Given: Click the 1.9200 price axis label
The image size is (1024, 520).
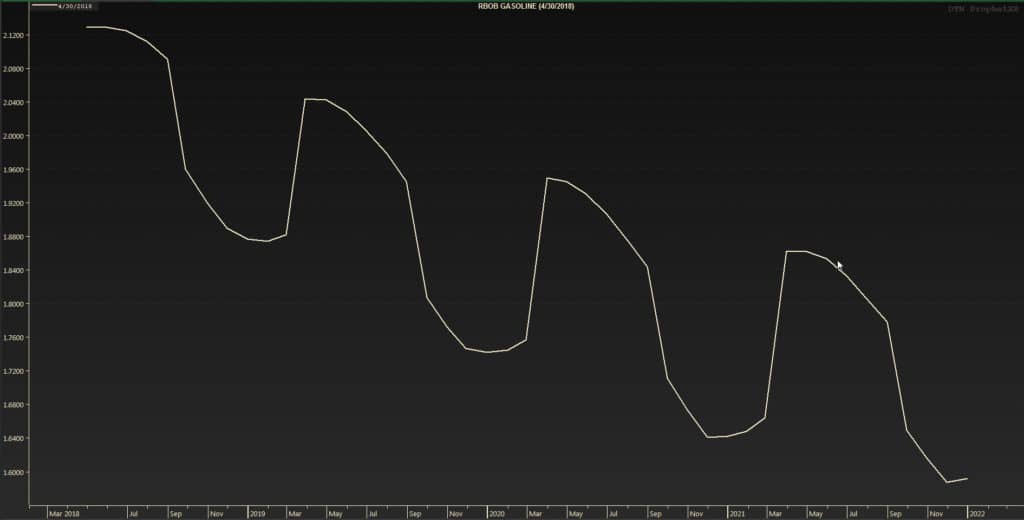Looking at the screenshot, I should pyautogui.click(x=12, y=203).
